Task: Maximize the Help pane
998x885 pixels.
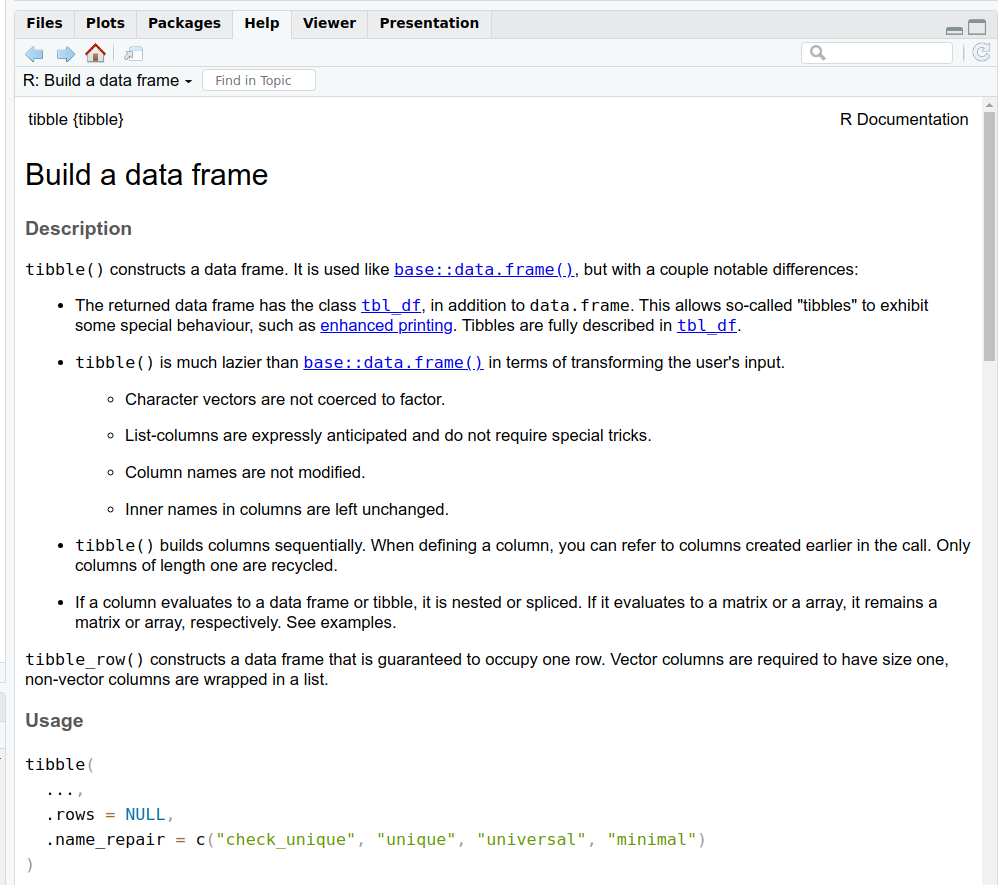Action: pos(977,28)
